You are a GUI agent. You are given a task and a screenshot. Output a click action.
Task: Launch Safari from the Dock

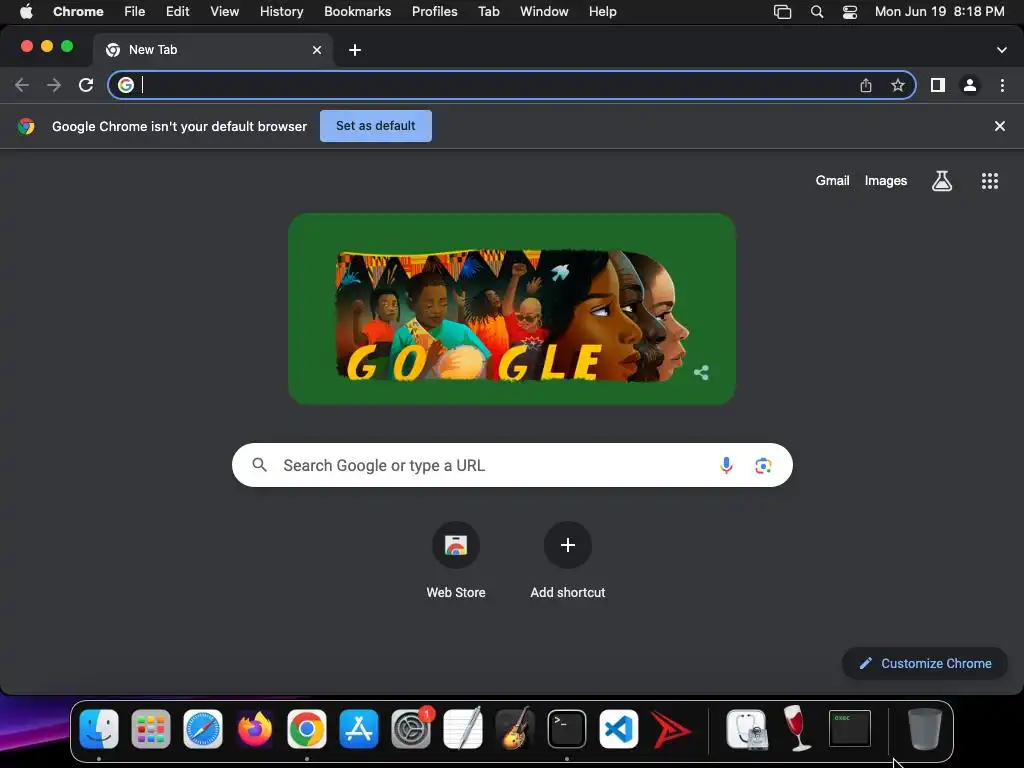click(203, 729)
